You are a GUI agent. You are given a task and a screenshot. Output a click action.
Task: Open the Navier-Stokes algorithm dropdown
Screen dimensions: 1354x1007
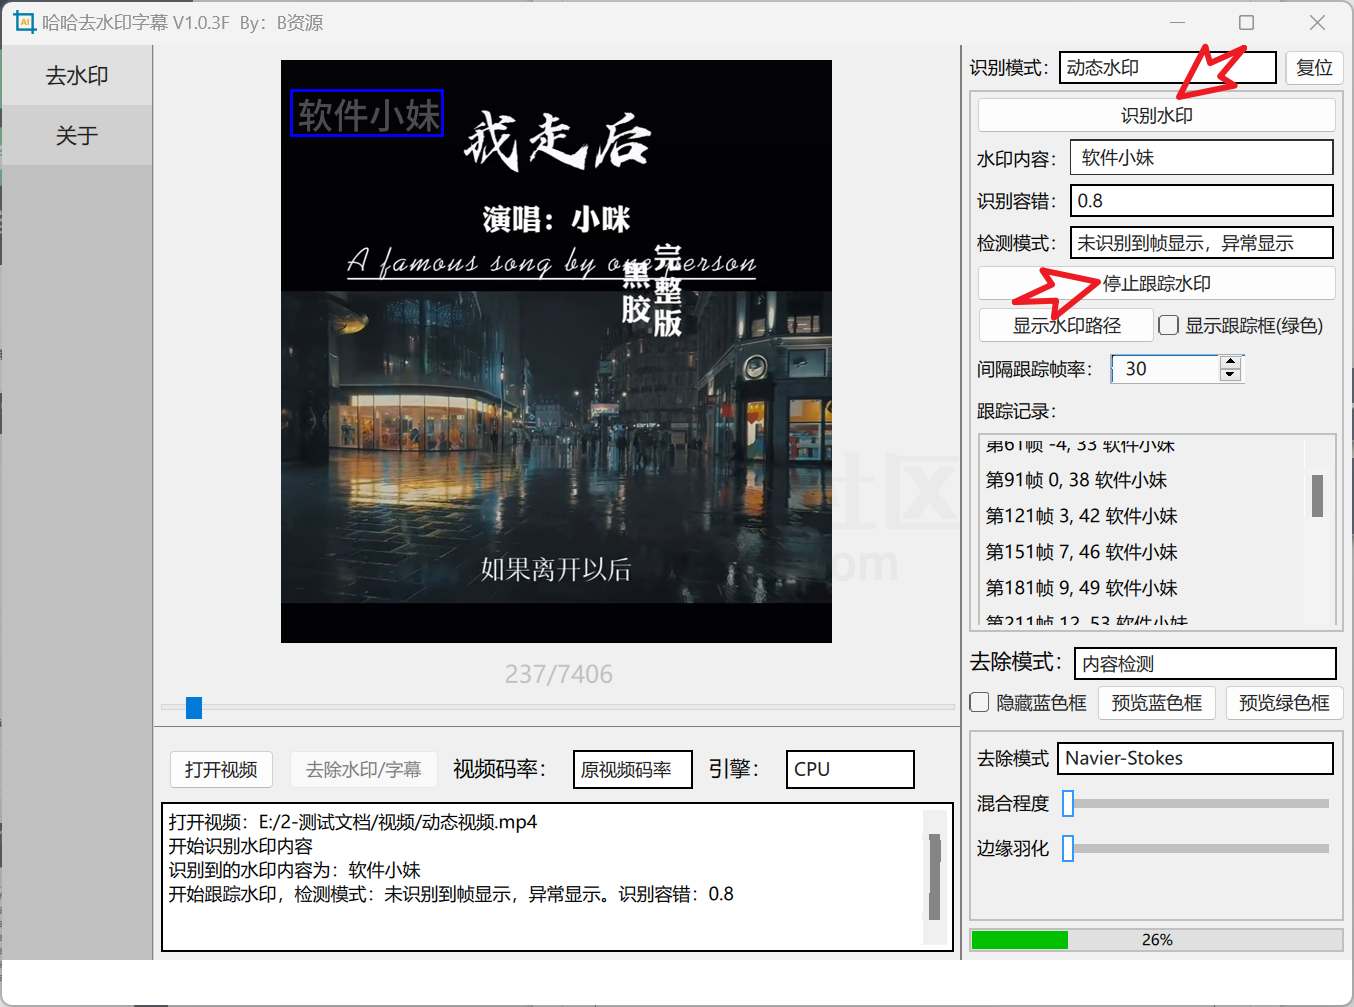coord(1195,758)
